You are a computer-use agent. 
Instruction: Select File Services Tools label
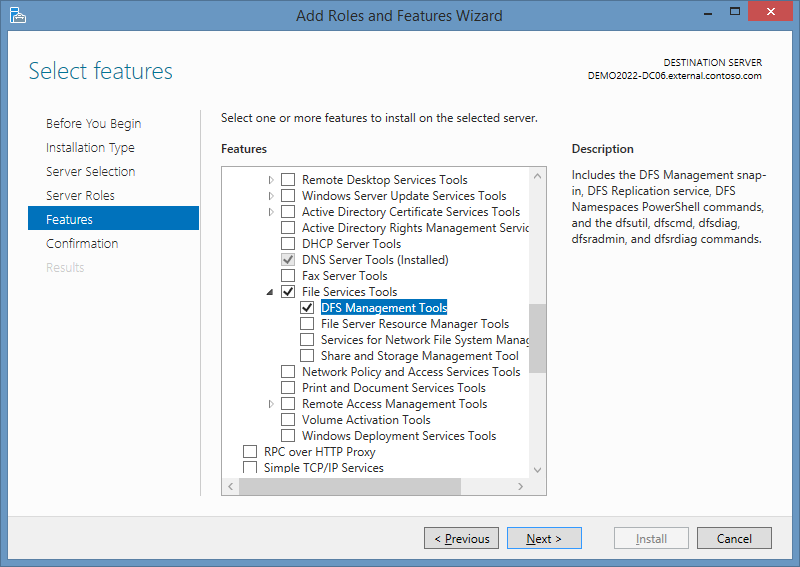(349, 292)
